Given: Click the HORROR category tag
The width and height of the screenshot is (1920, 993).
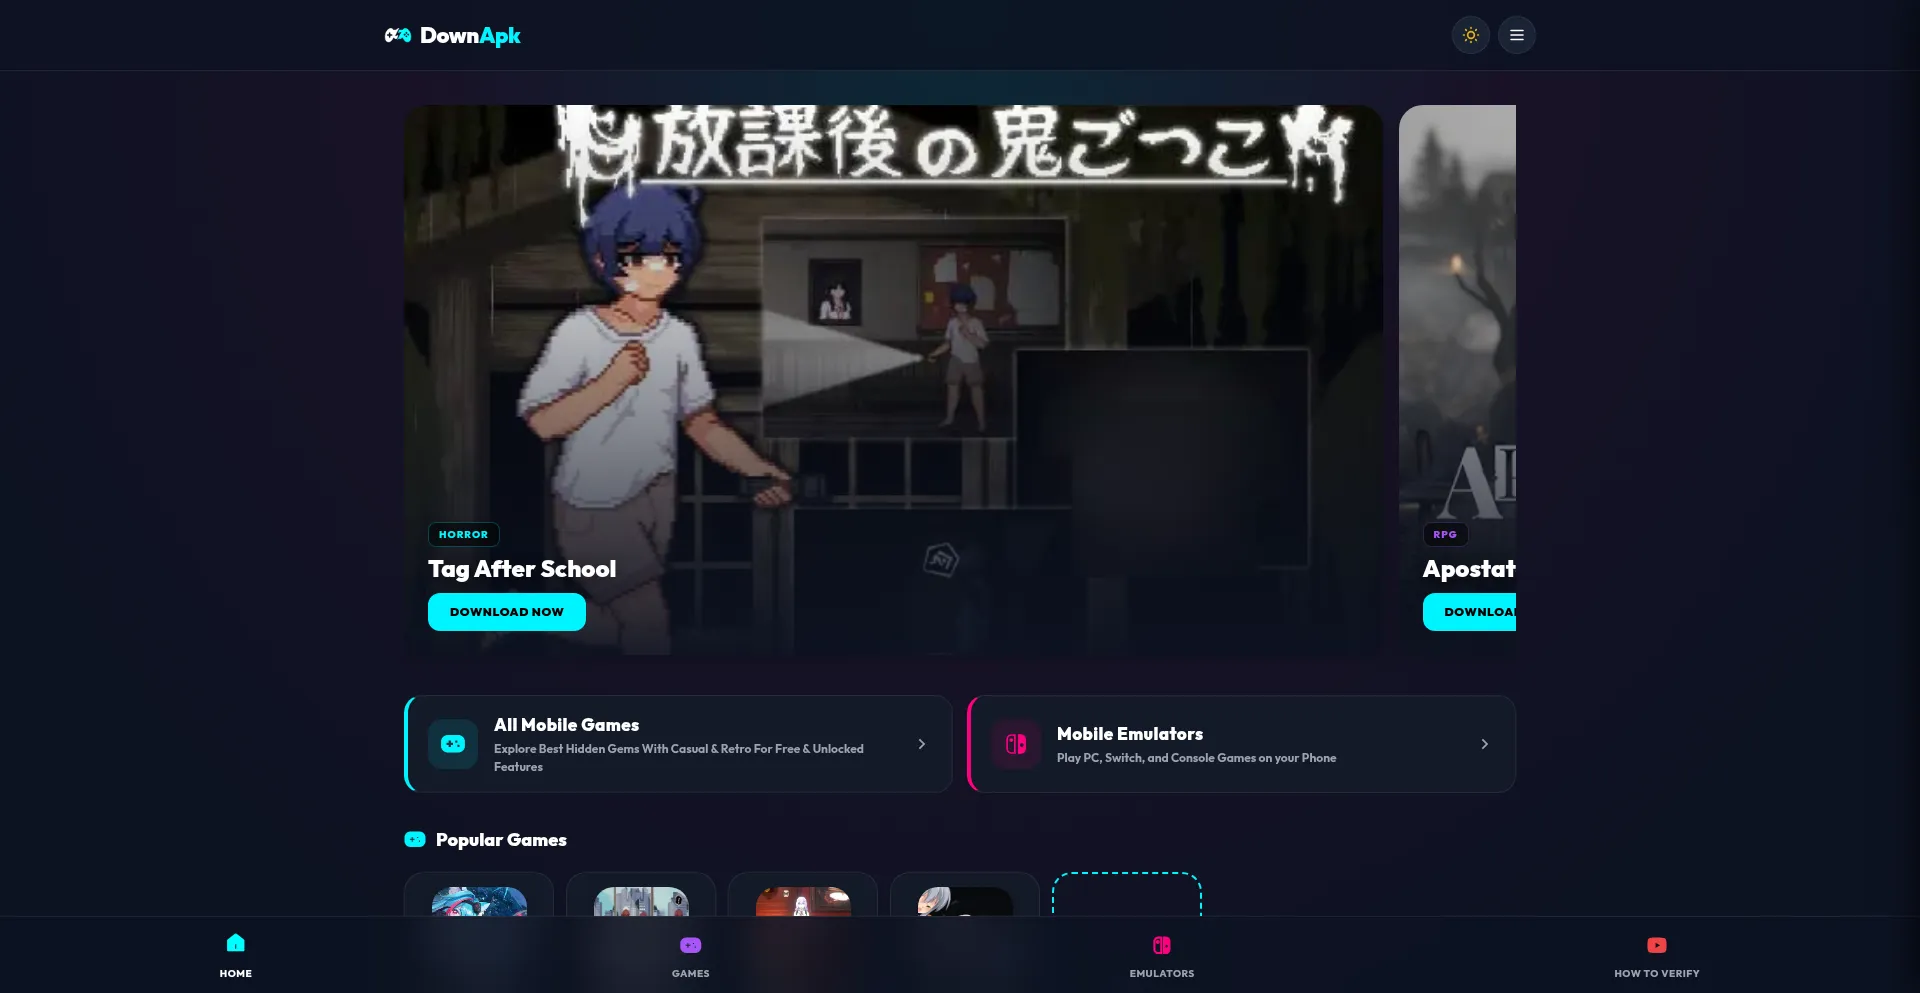Looking at the screenshot, I should [463, 534].
